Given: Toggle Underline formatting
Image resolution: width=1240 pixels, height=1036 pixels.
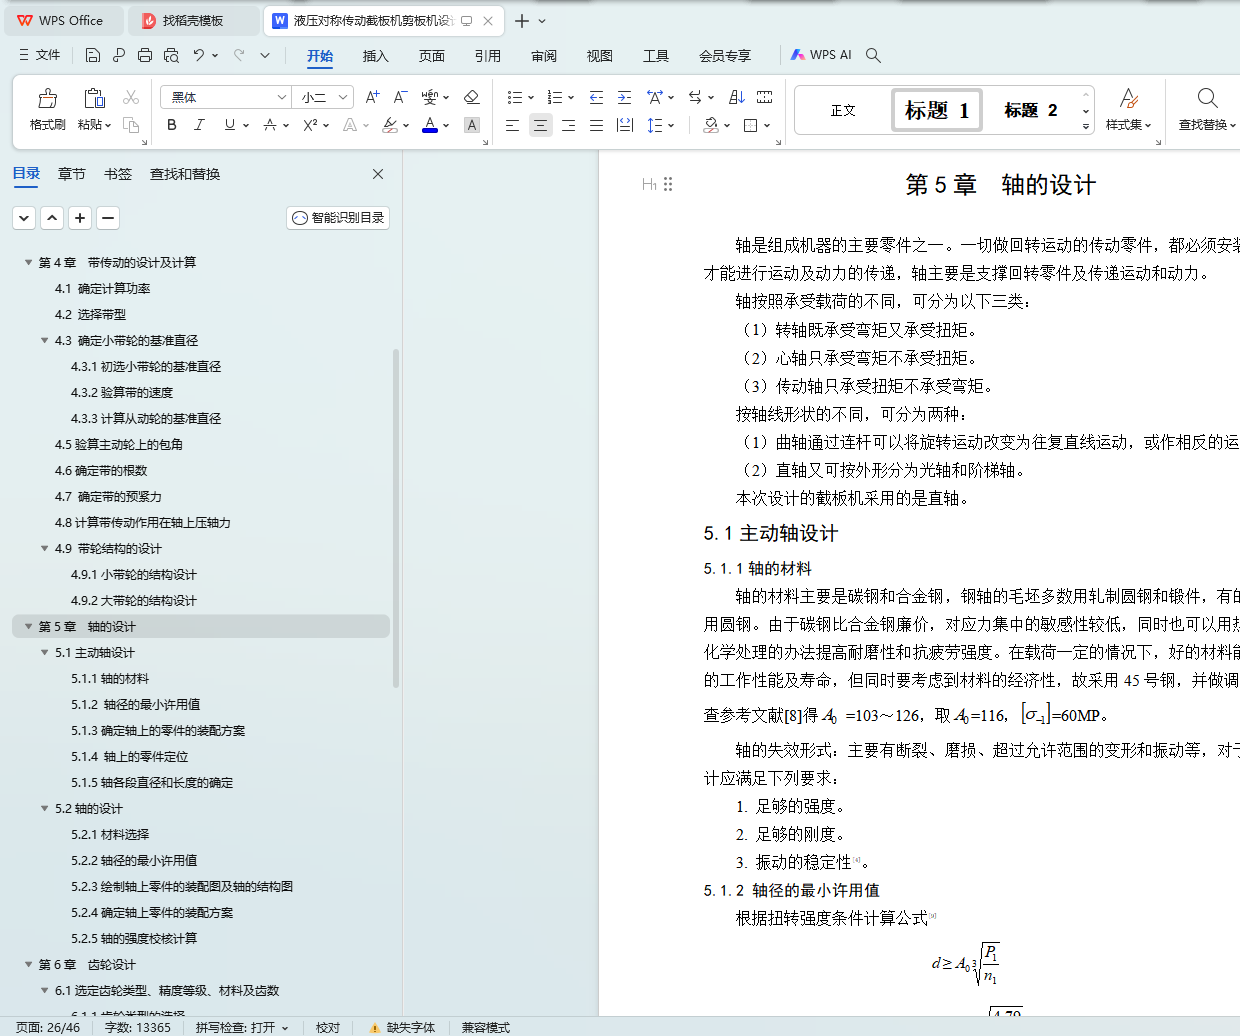Looking at the screenshot, I should (x=230, y=125).
